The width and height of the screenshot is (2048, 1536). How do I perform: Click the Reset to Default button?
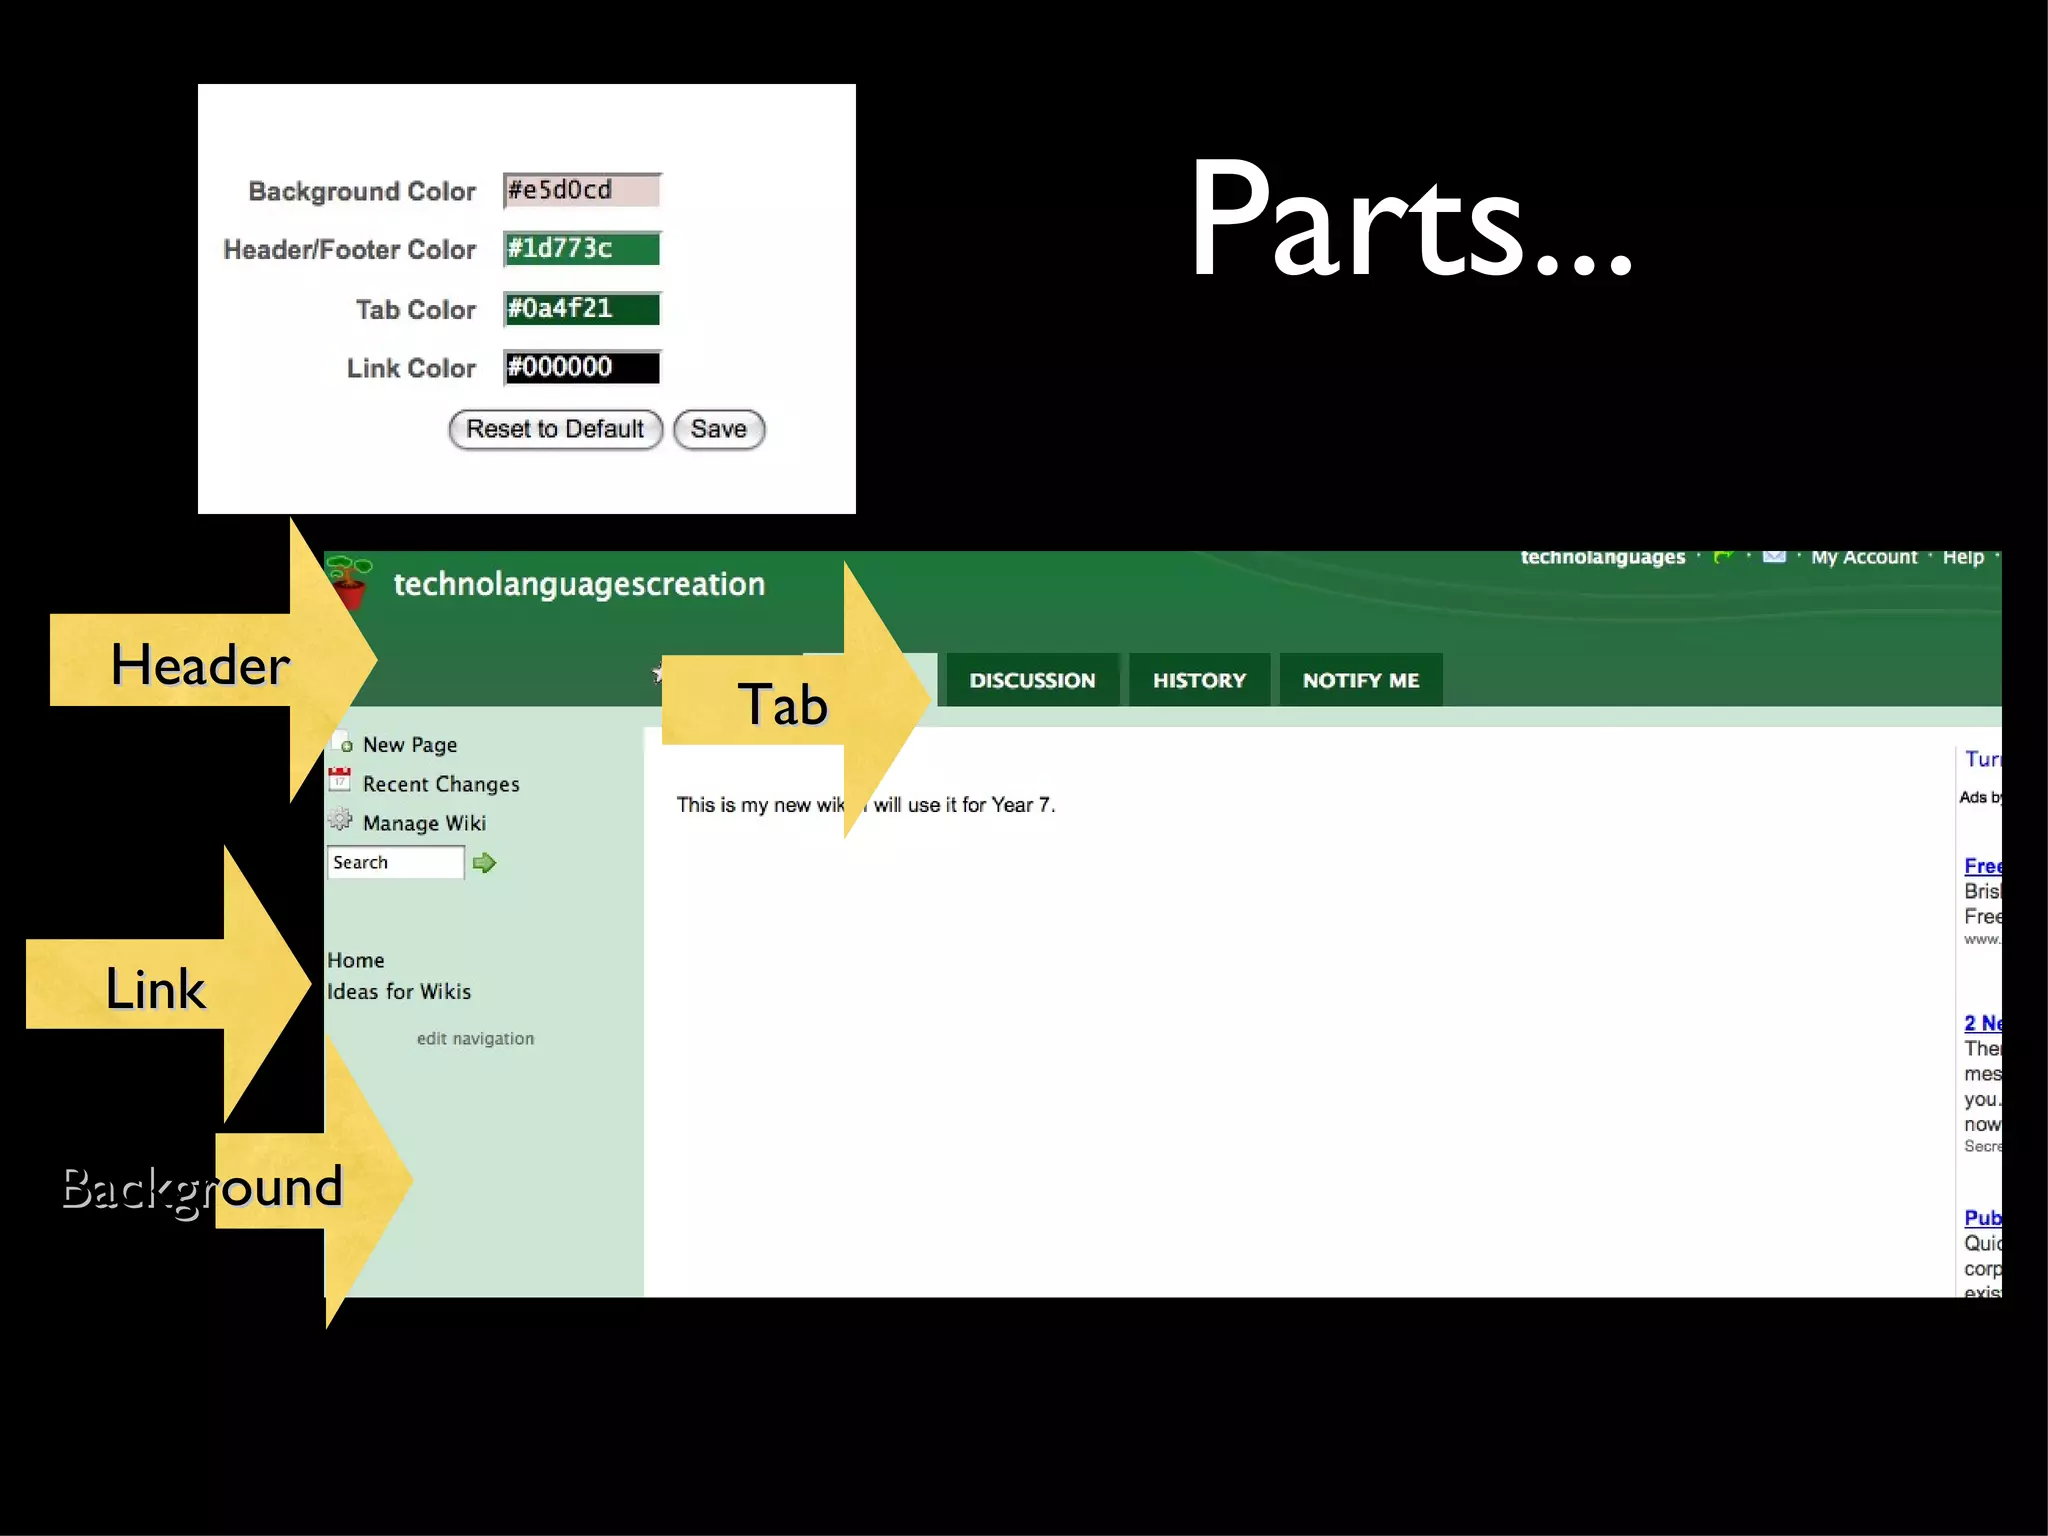[x=555, y=429]
